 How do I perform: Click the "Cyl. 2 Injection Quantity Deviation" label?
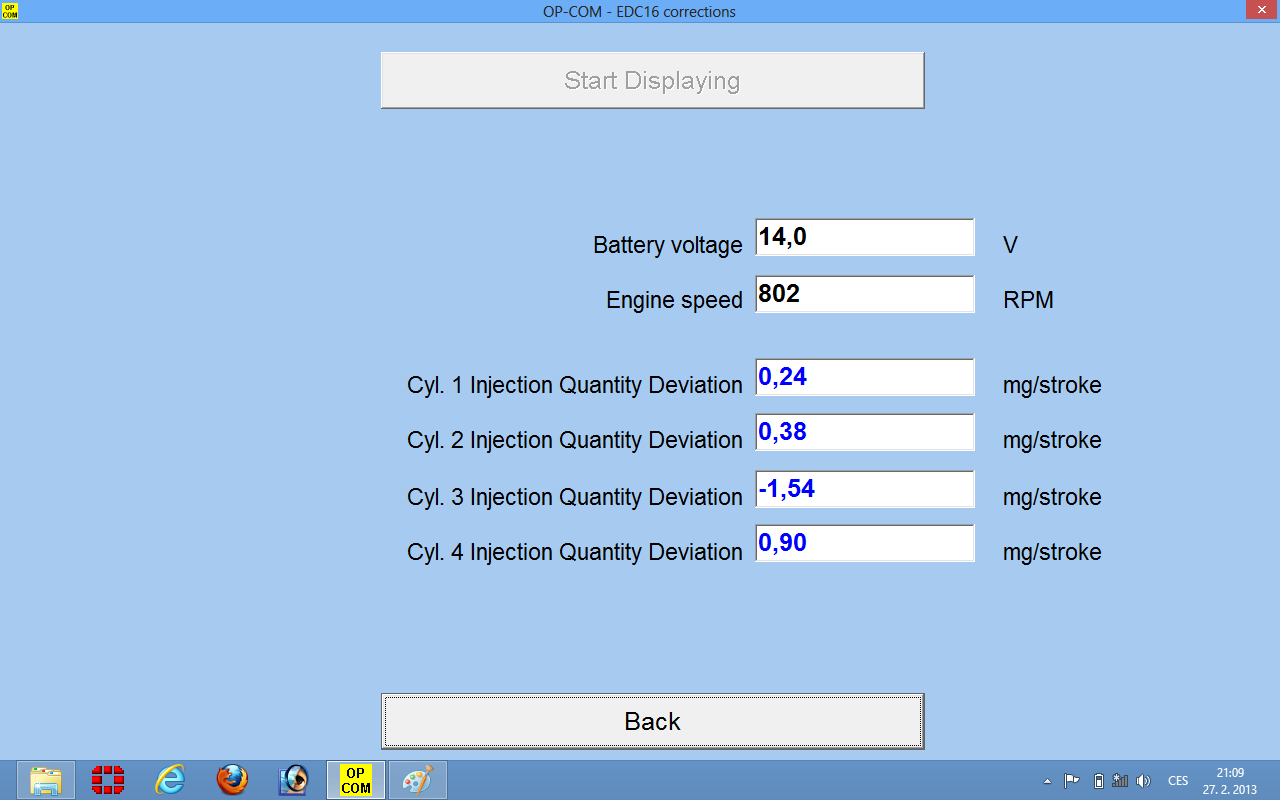coord(575,440)
